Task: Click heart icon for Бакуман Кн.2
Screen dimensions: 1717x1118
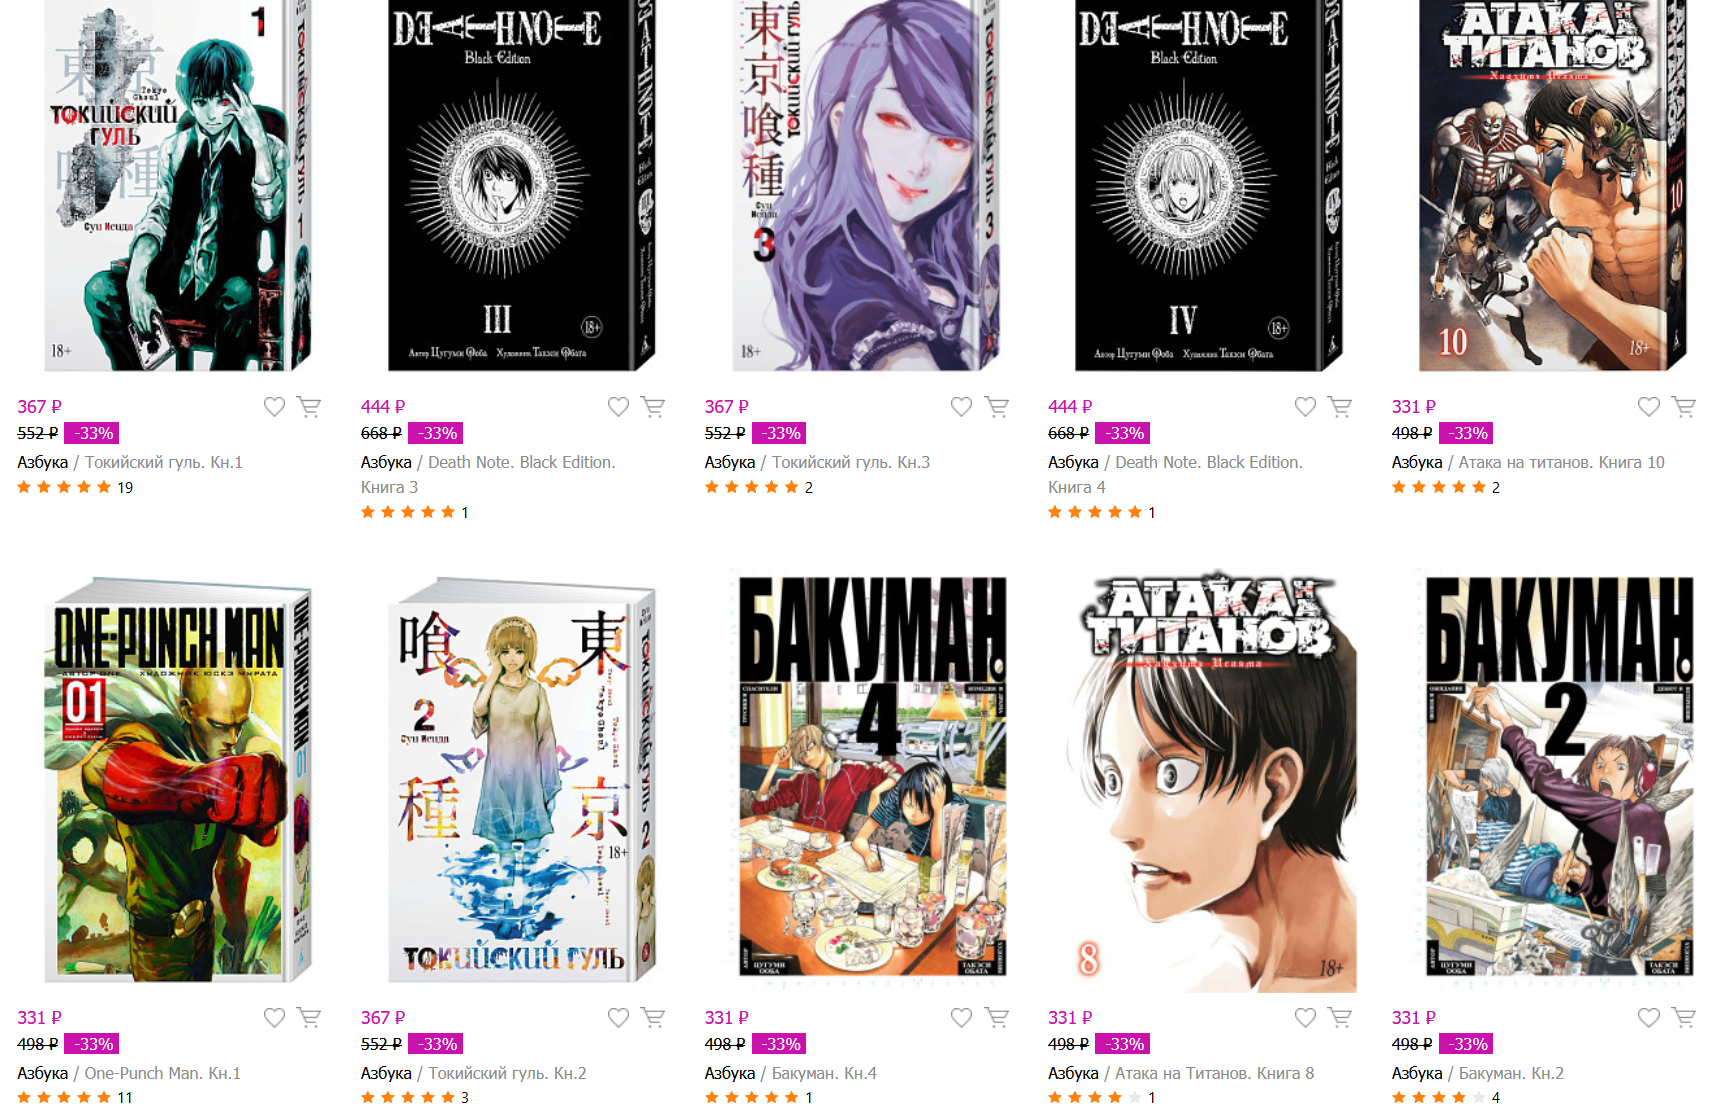Action: (1649, 1018)
